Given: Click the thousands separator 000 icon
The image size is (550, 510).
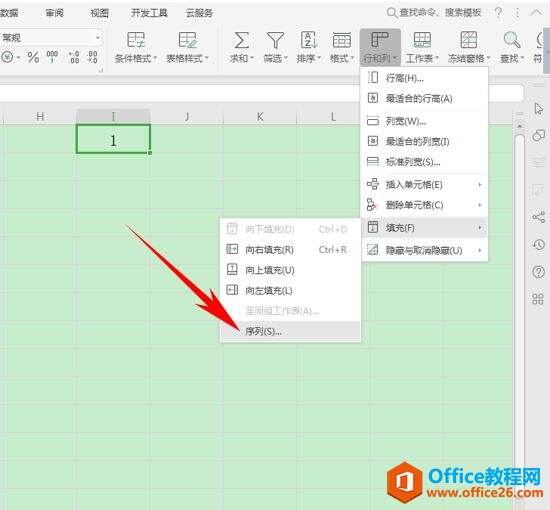Looking at the screenshot, I should (52, 57).
